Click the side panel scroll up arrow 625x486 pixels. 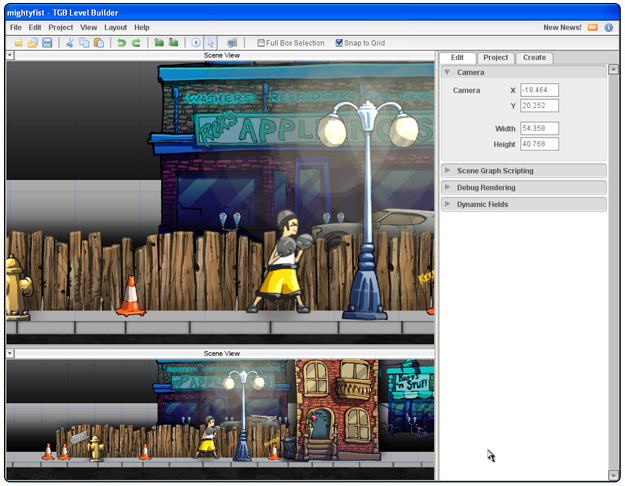point(613,70)
